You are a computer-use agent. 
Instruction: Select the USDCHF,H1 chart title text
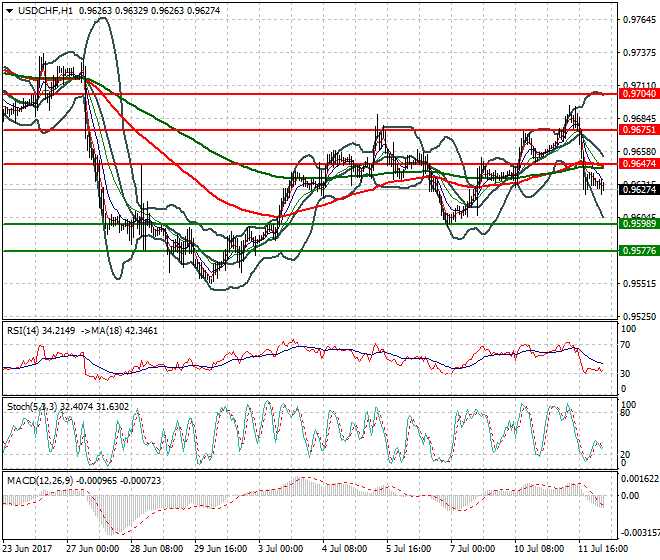click(x=45, y=11)
